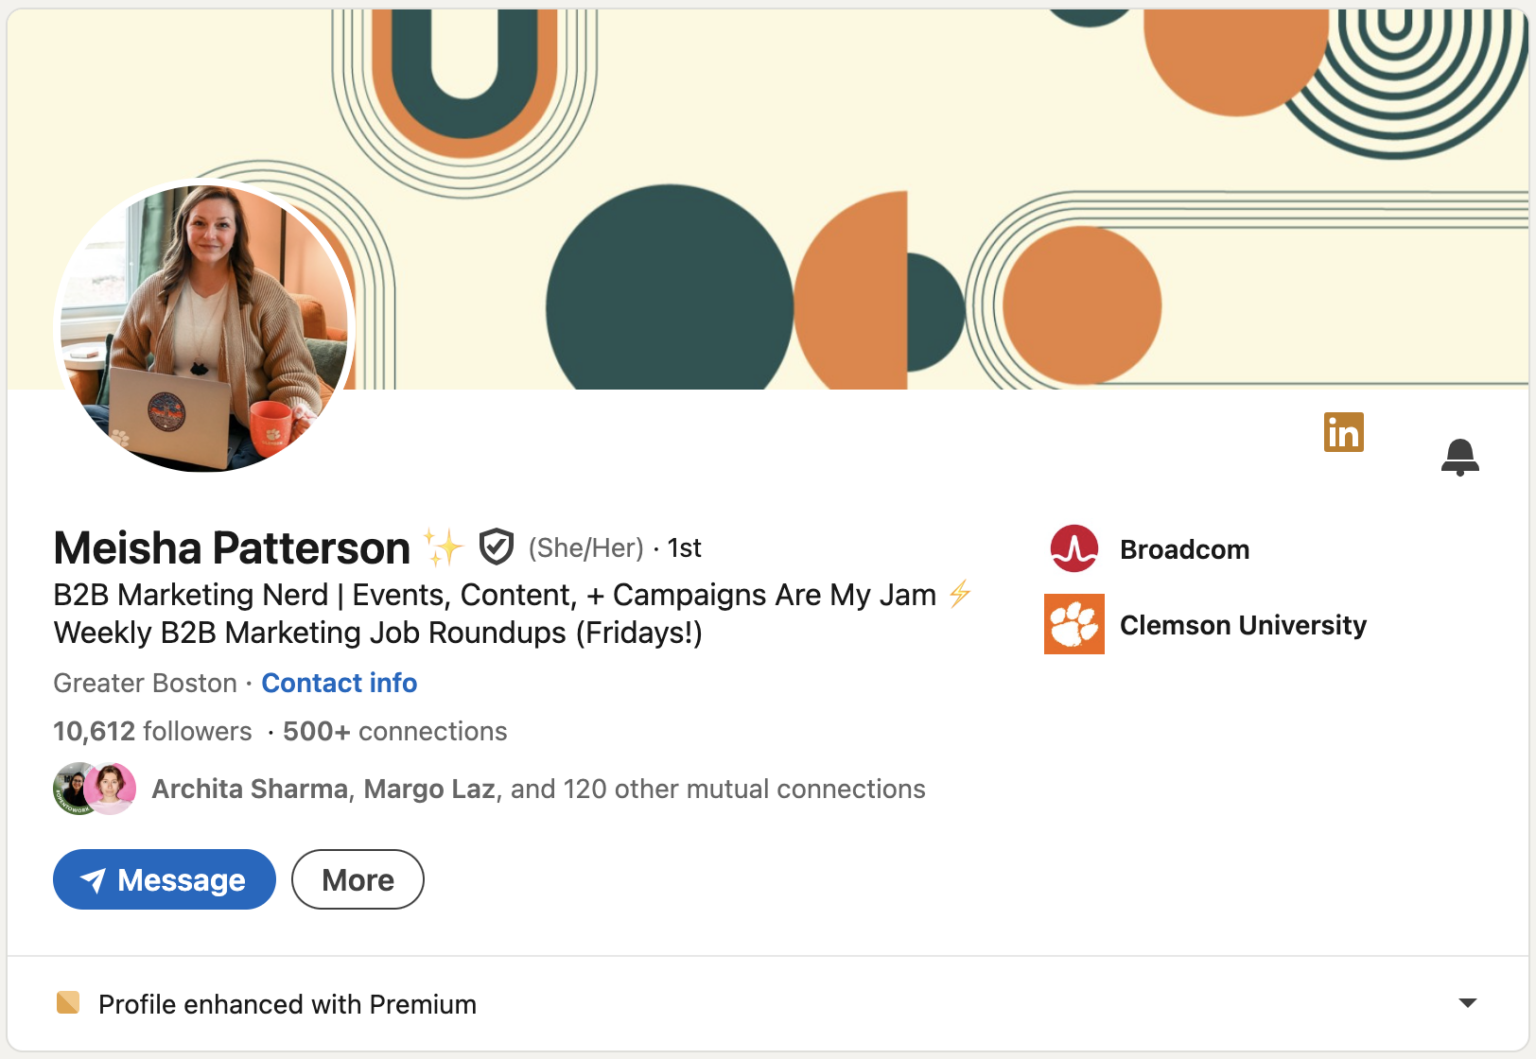Send a message with the Message button

tap(164, 880)
